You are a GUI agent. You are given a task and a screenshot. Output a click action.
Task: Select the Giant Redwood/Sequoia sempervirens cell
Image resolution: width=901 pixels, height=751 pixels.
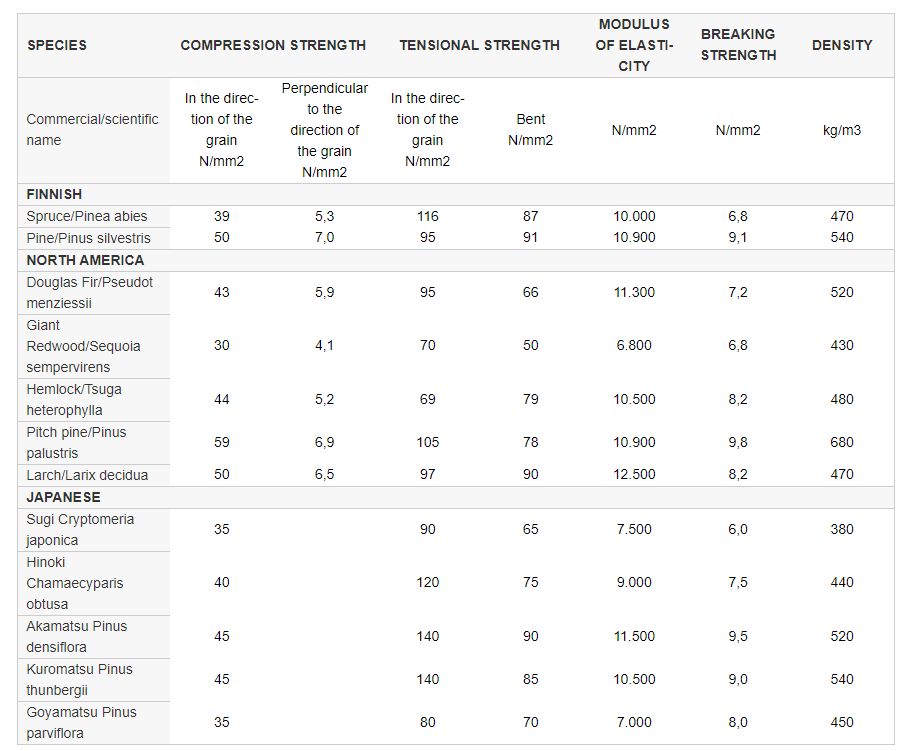pyautogui.click(x=94, y=346)
